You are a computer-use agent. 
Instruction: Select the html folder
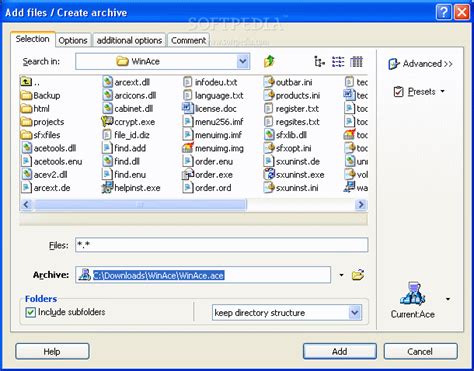[x=35, y=109]
